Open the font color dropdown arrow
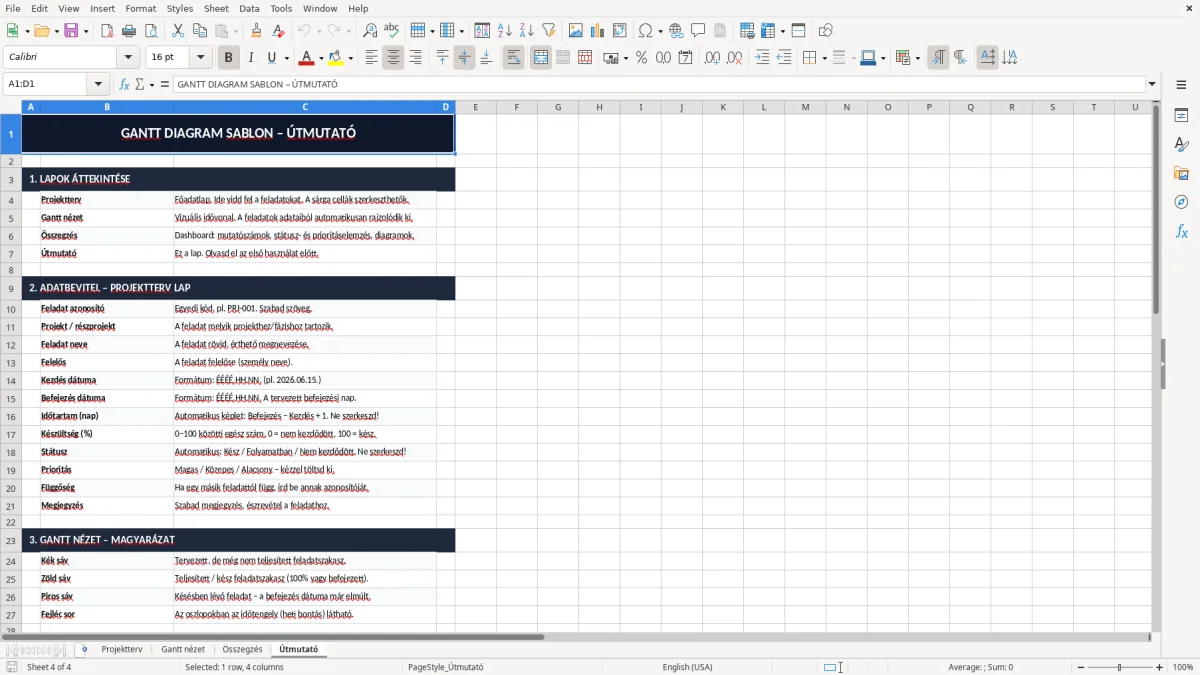Image resolution: width=1200 pixels, height=675 pixels. 321,58
